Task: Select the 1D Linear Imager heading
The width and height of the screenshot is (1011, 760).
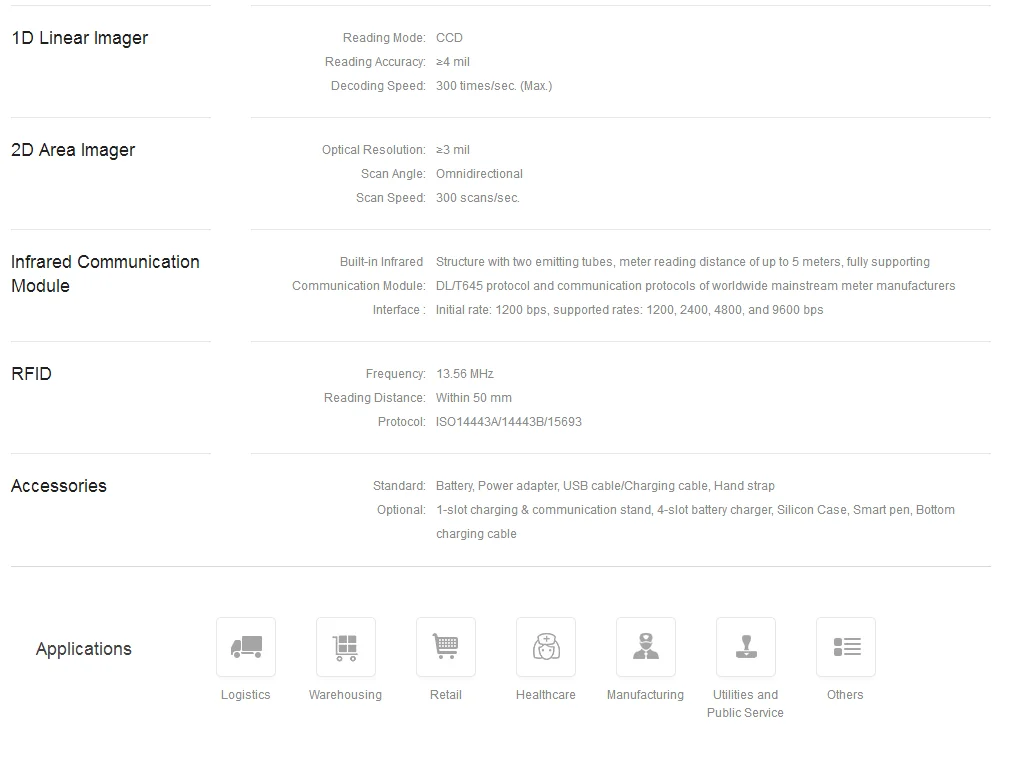Action: pyautogui.click(x=80, y=38)
